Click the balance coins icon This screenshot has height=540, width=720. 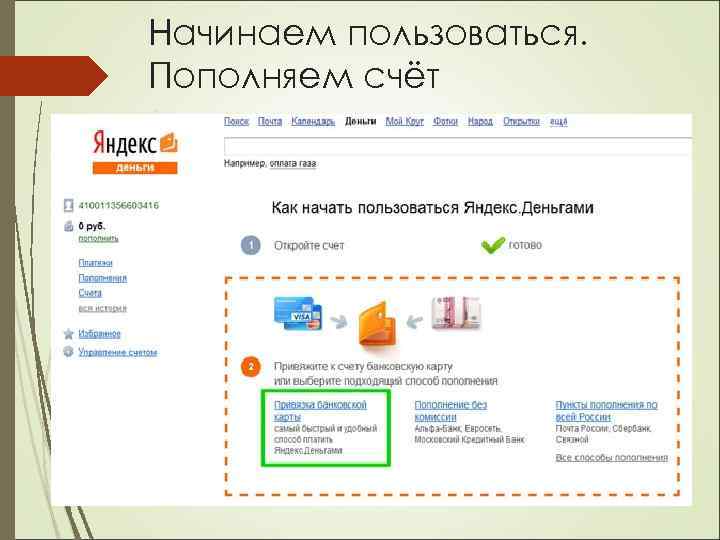pyautogui.click(x=68, y=225)
